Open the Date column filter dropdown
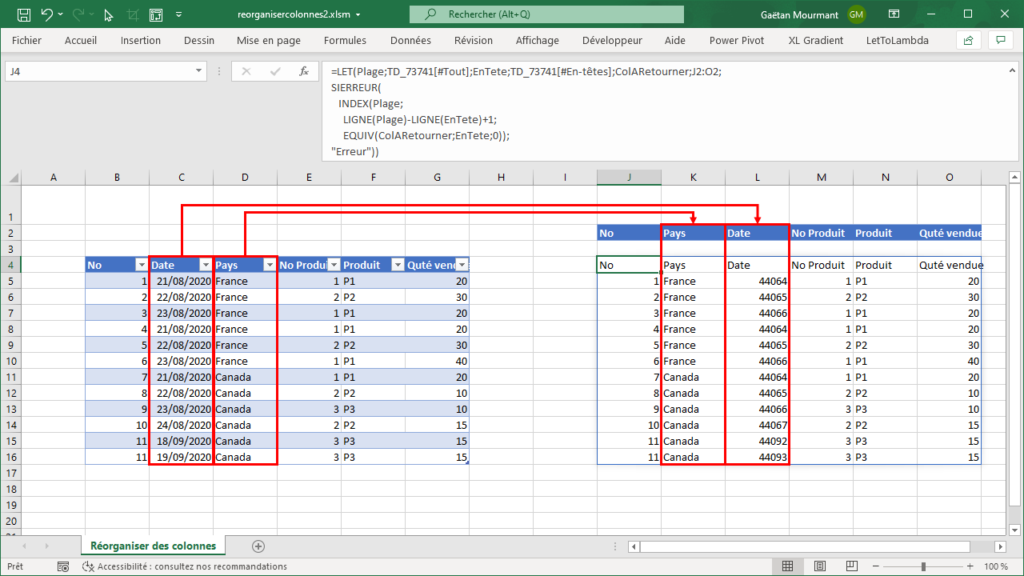 [x=205, y=265]
